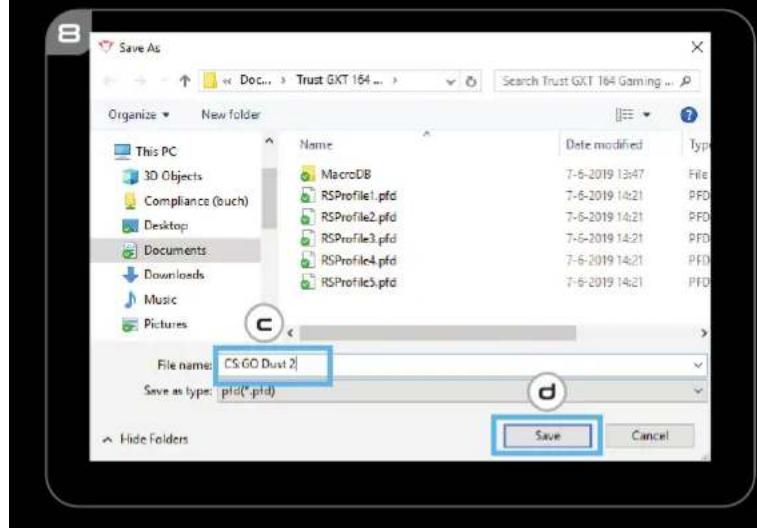Click the Save button
Image resolution: width=757 pixels, height=528 pixels.
547,436
